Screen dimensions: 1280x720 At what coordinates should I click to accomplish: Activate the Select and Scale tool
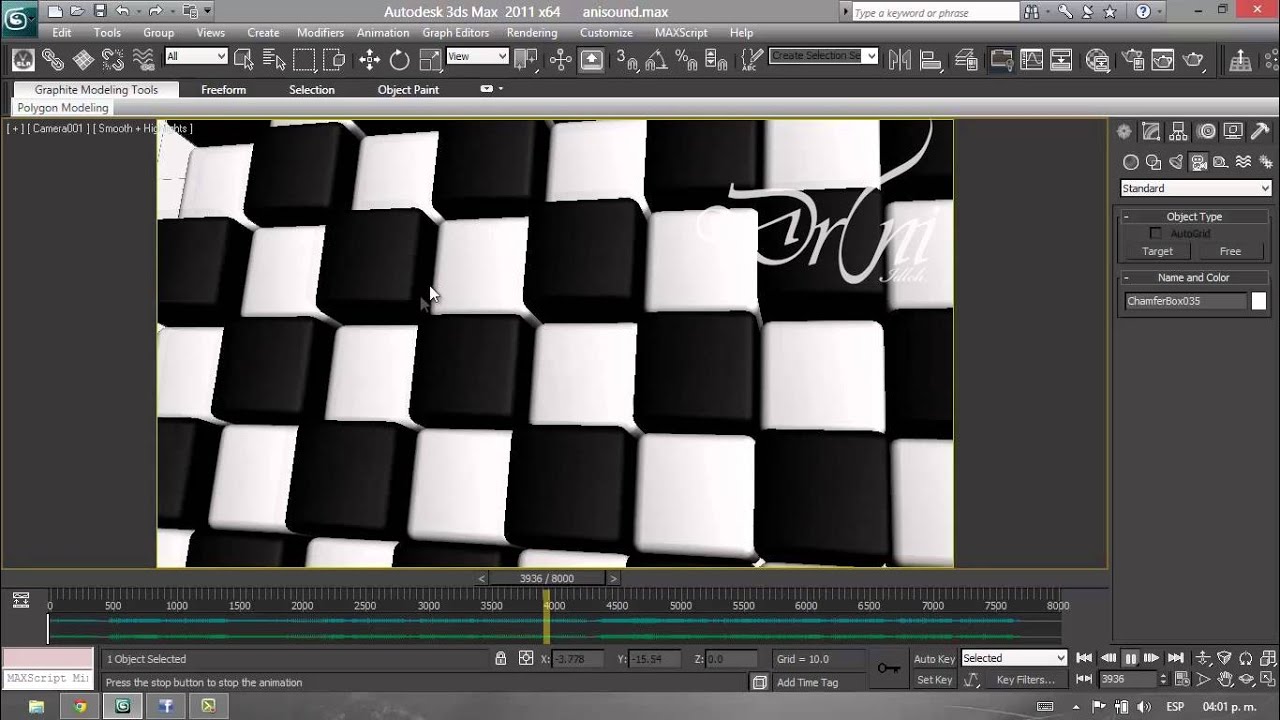pos(430,59)
